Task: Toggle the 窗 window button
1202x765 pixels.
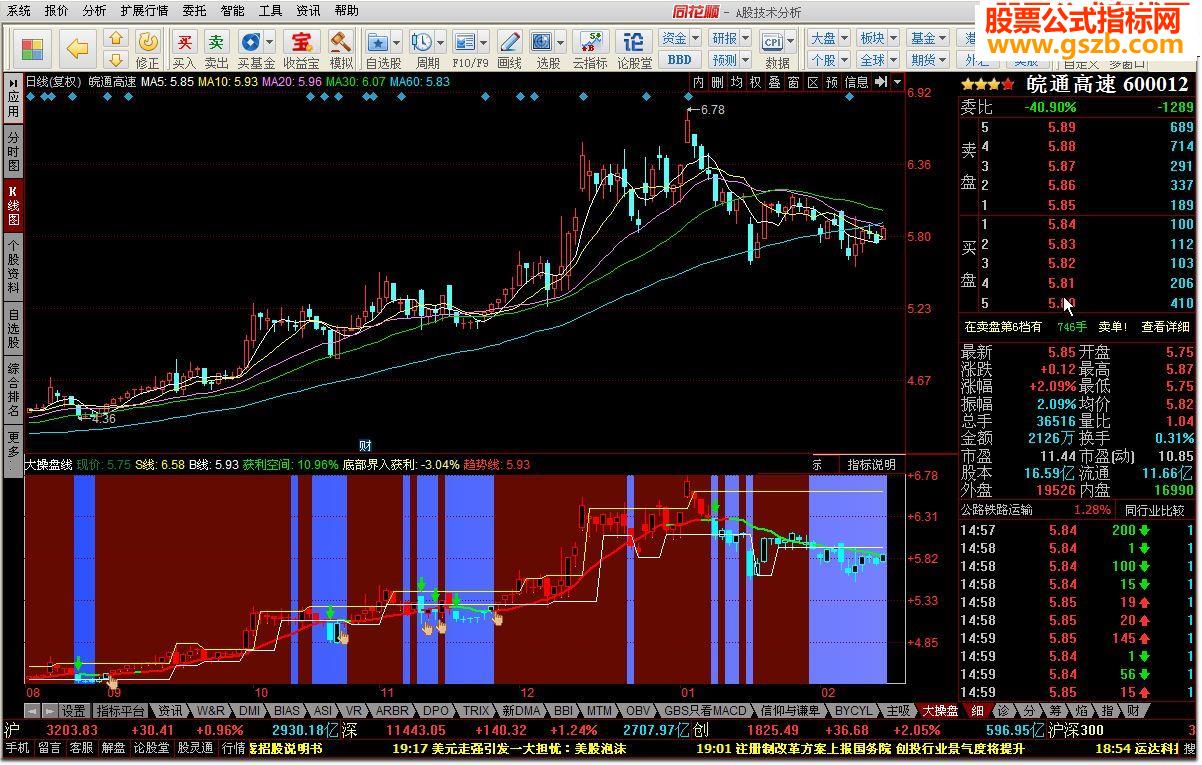Action: pyautogui.click(x=794, y=82)
